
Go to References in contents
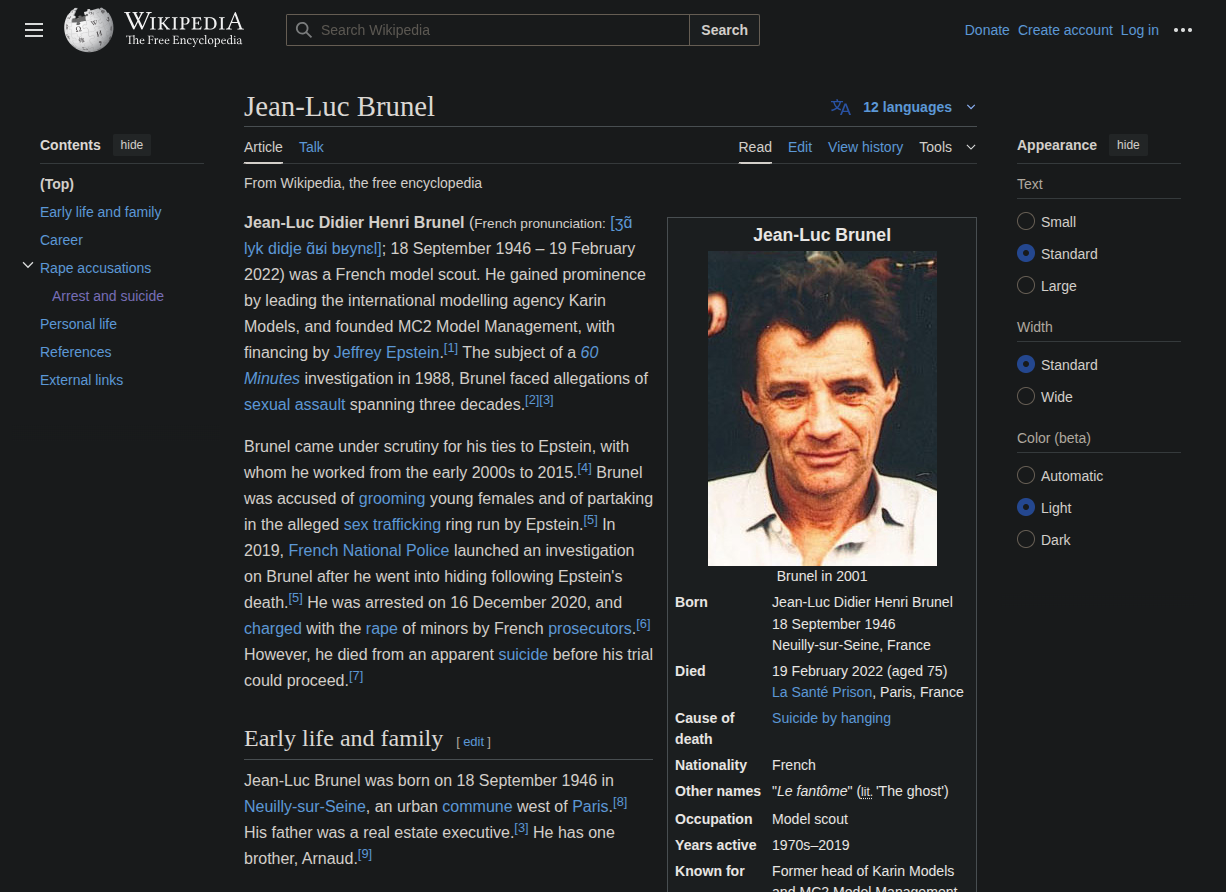click(x=75, y=352)
